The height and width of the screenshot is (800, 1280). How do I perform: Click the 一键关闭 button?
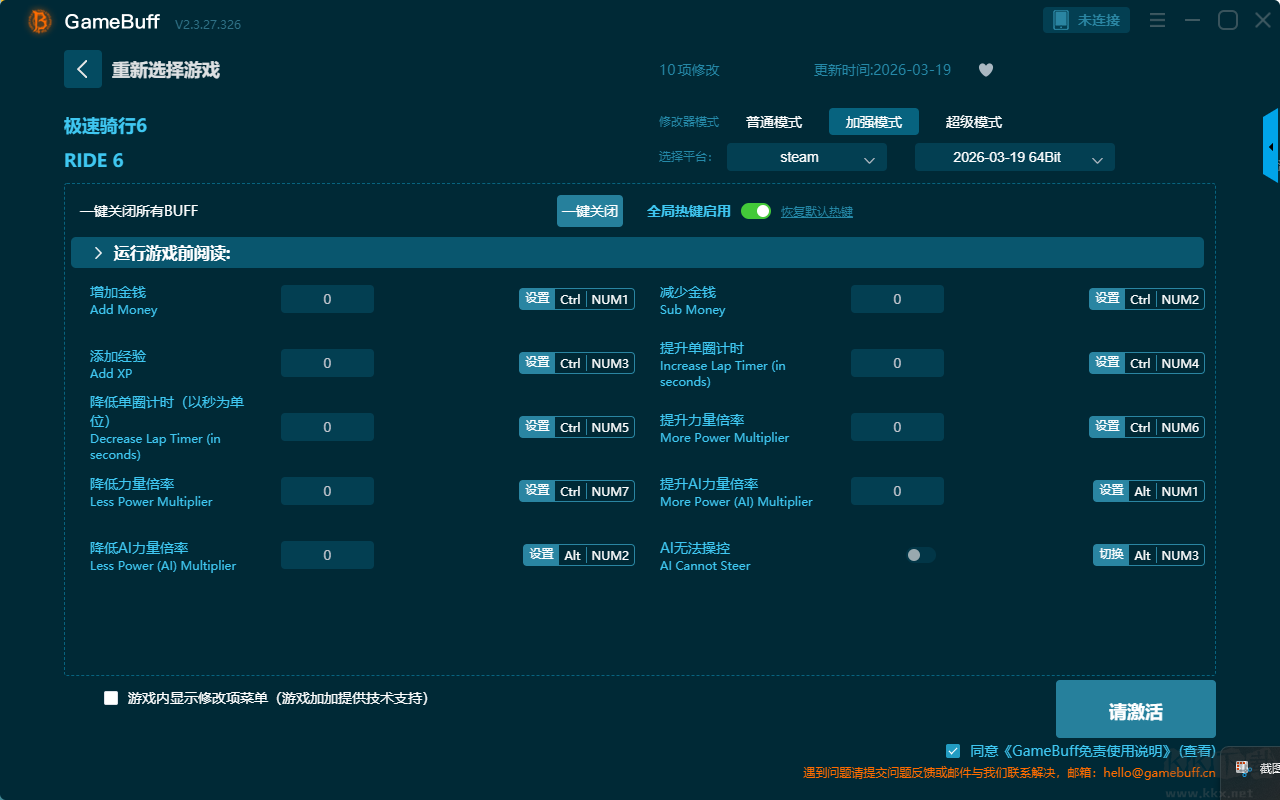[590, 211]
